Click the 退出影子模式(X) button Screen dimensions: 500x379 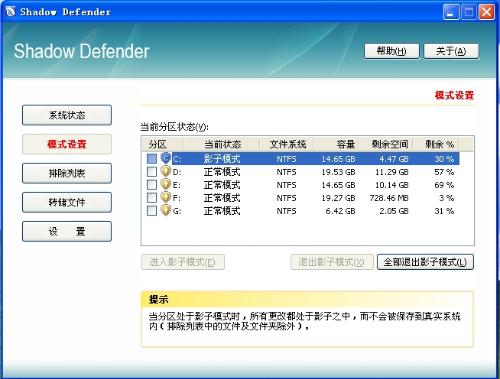point(332,262)
